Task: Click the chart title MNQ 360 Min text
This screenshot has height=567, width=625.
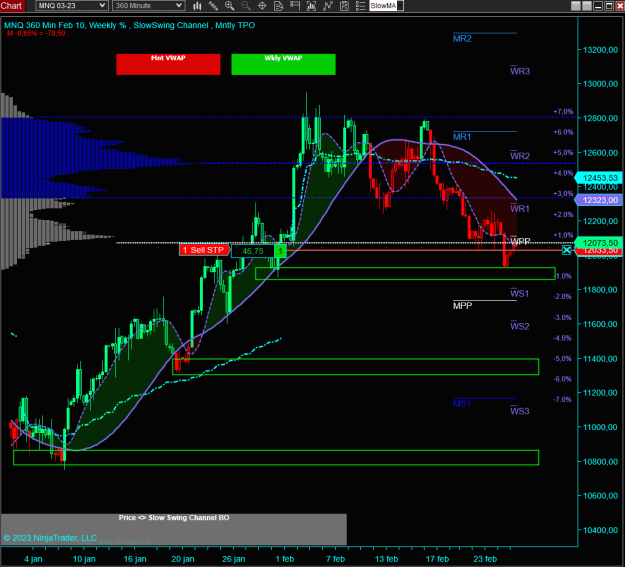Action: (x=130, y=25)
